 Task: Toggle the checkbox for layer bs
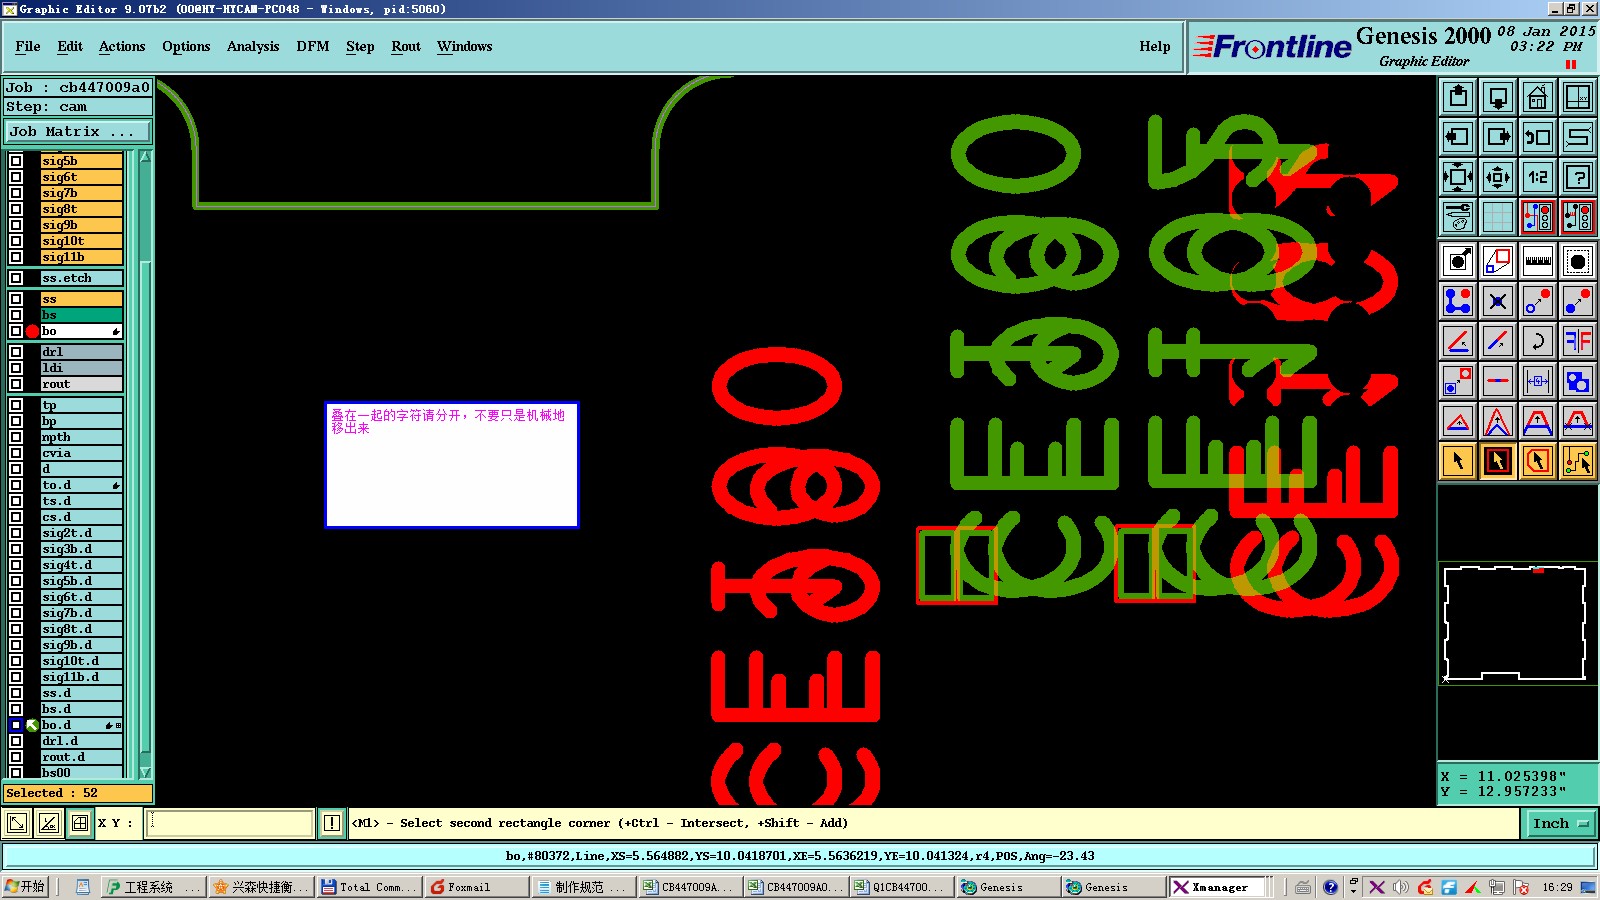click(16, 315)
